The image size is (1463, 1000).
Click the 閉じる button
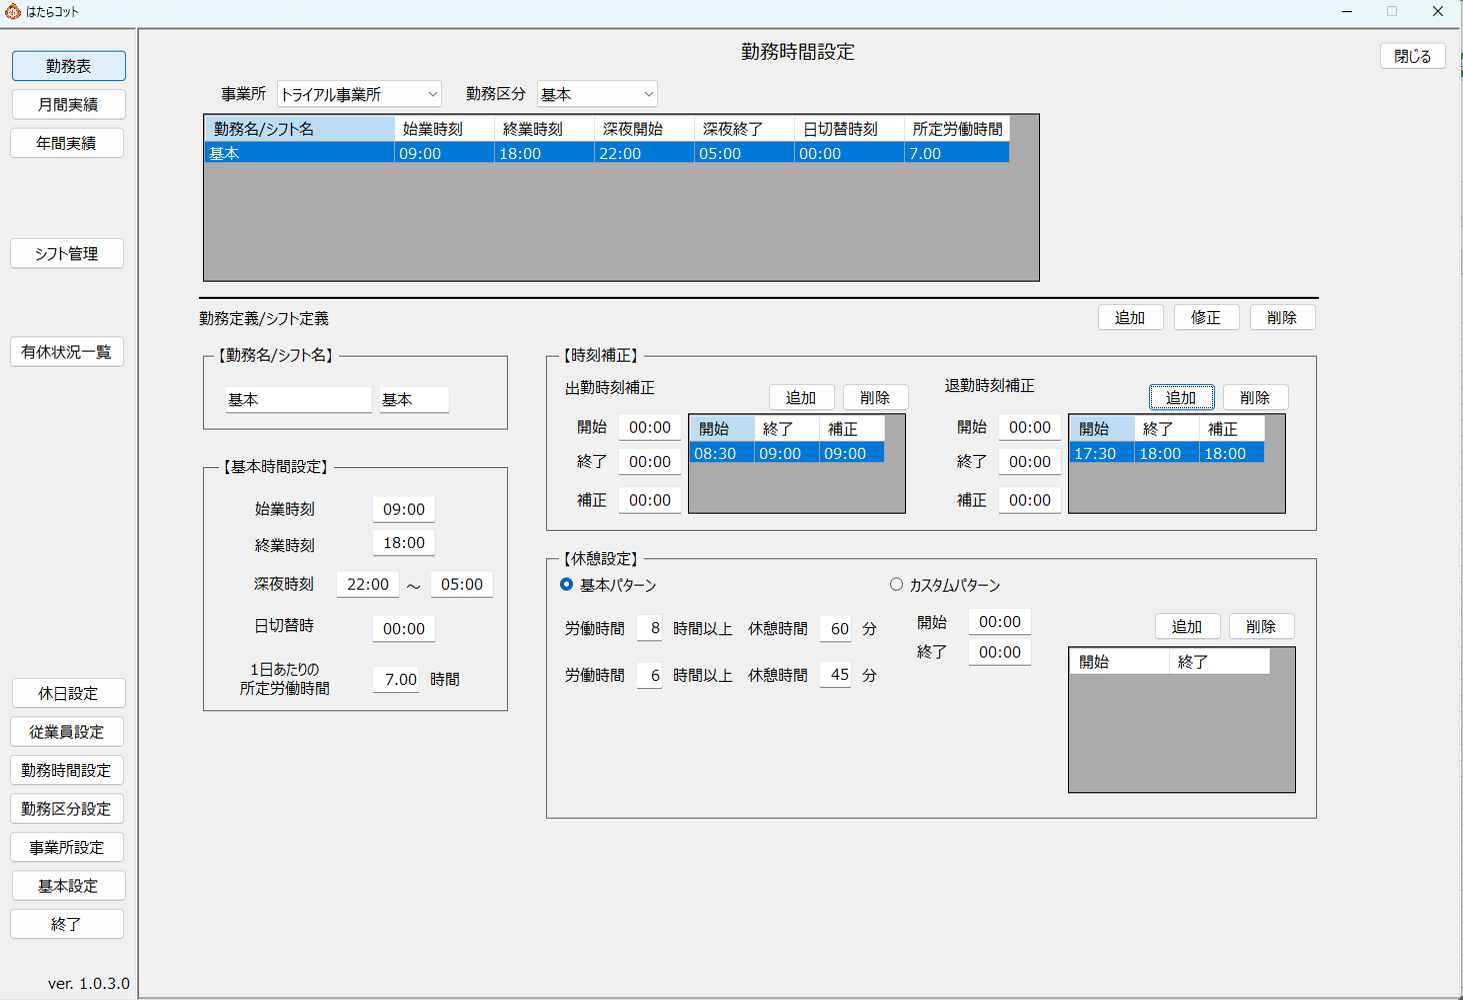pos(1412,56)
